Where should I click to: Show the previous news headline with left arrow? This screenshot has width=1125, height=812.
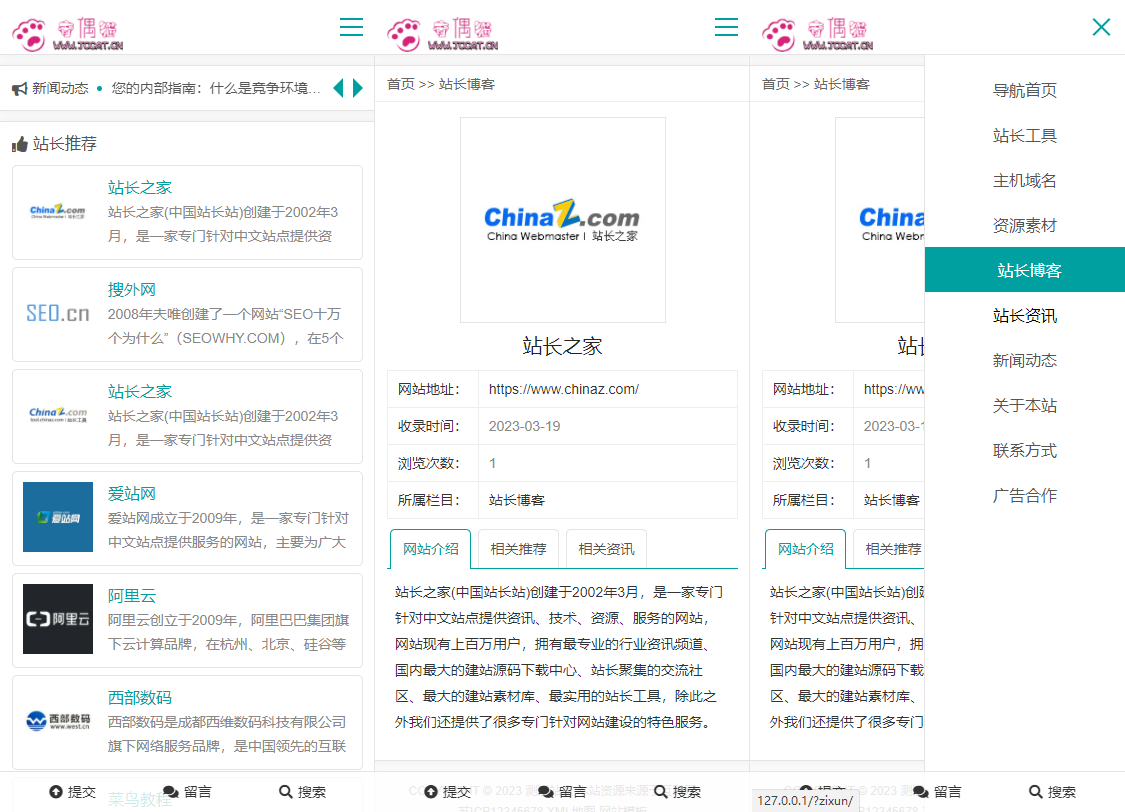click(339, 88)
